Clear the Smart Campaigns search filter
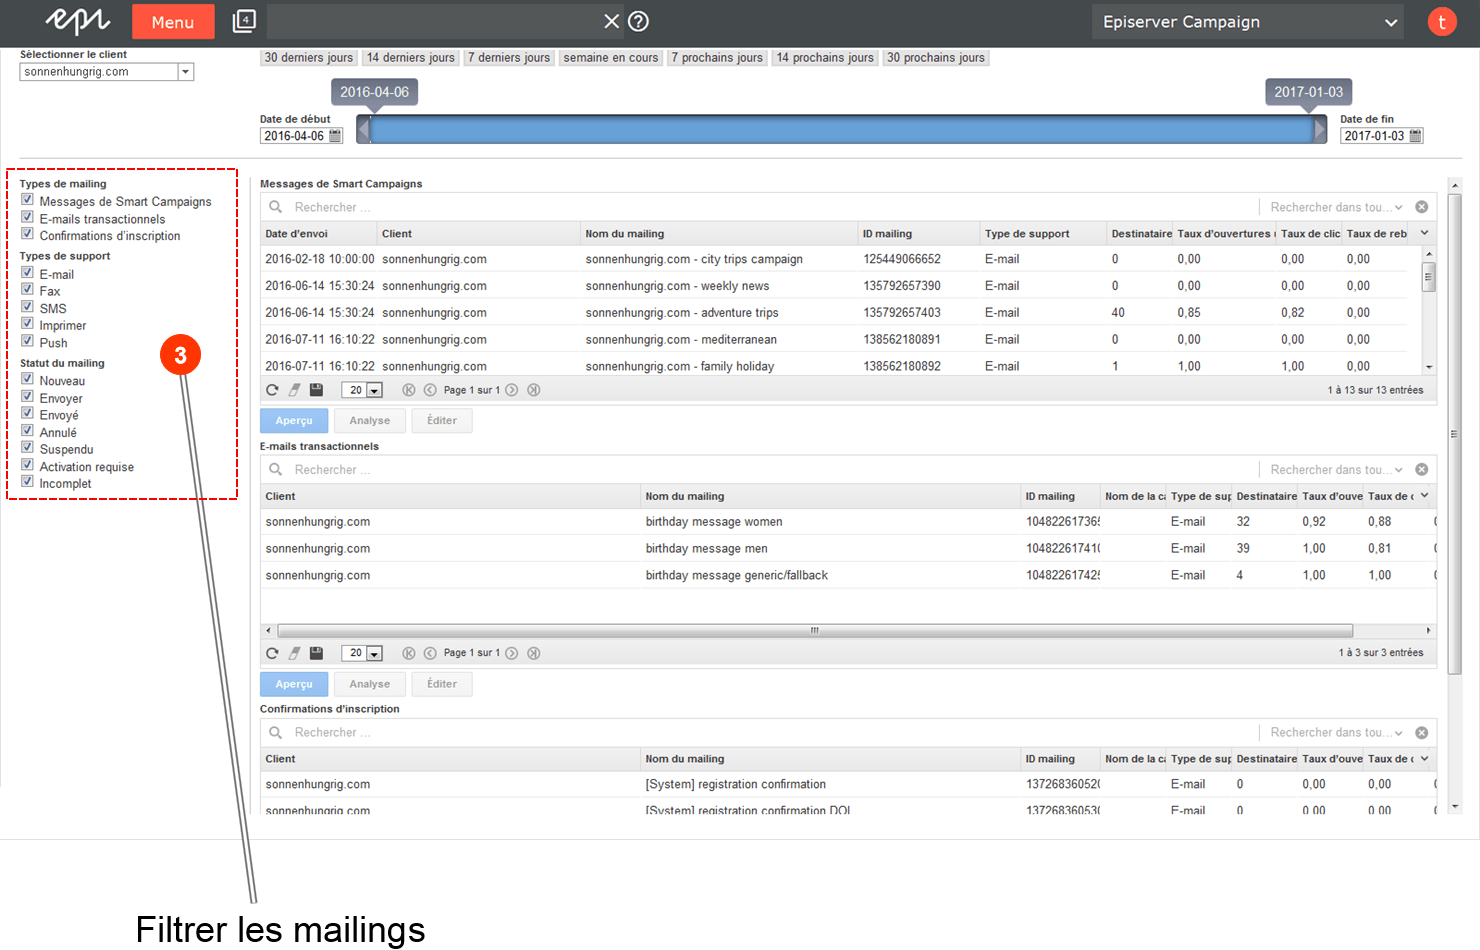 [x=1421, y=207]
